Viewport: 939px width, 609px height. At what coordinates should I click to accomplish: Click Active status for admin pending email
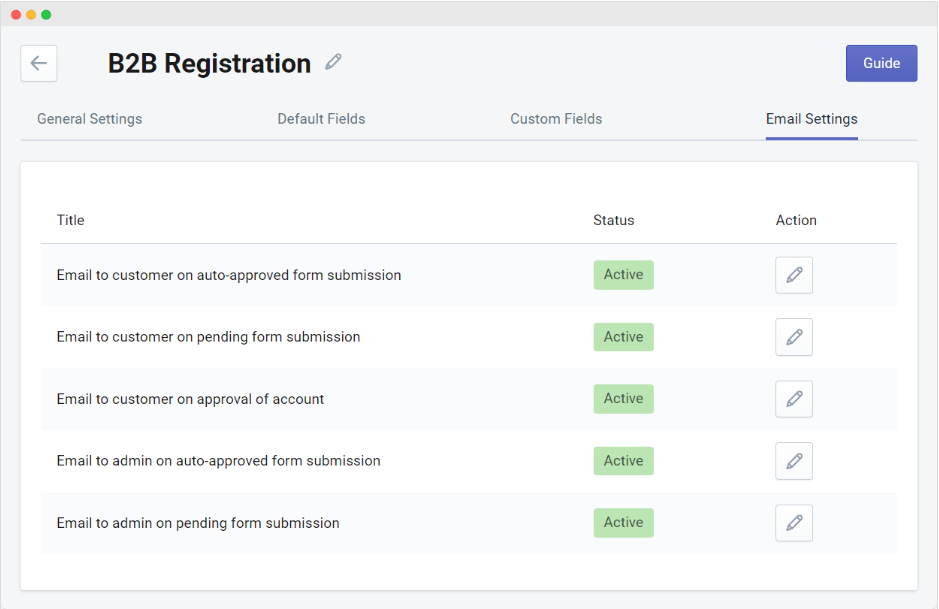coord(623,523)
